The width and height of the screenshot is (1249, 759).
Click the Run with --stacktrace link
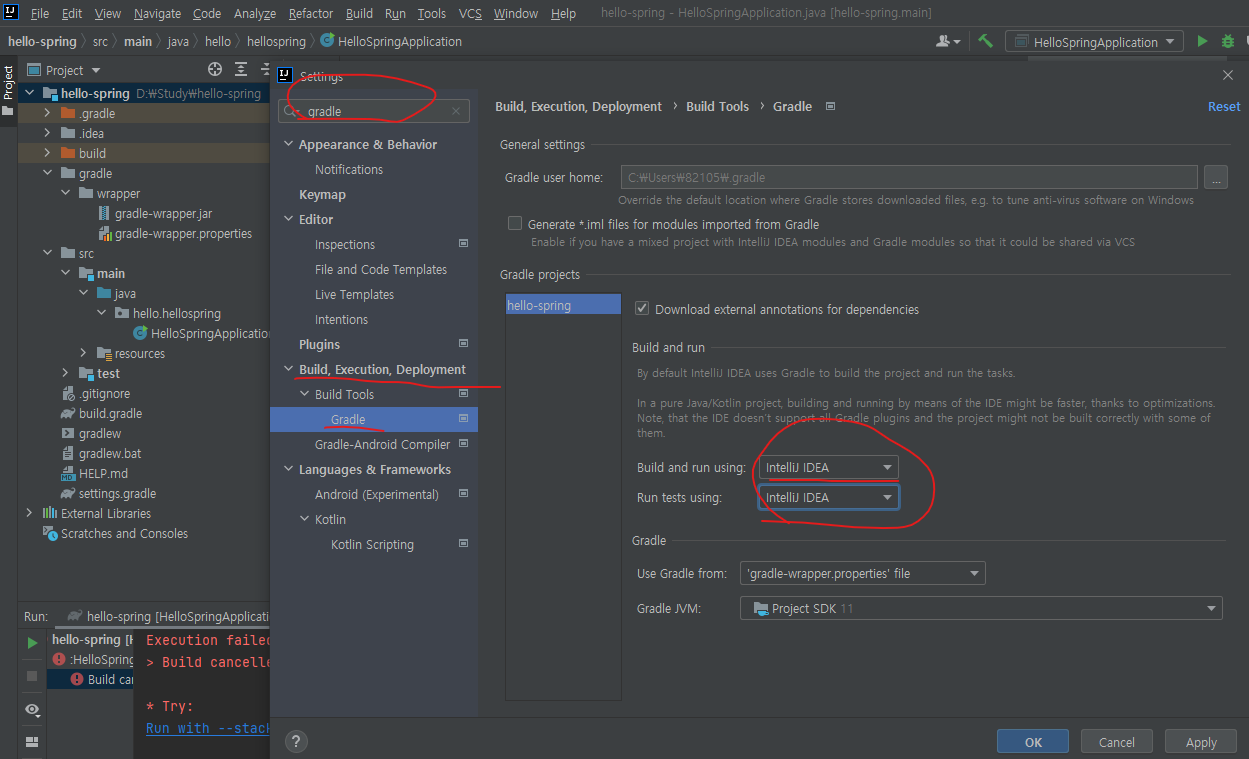(208, 728)
